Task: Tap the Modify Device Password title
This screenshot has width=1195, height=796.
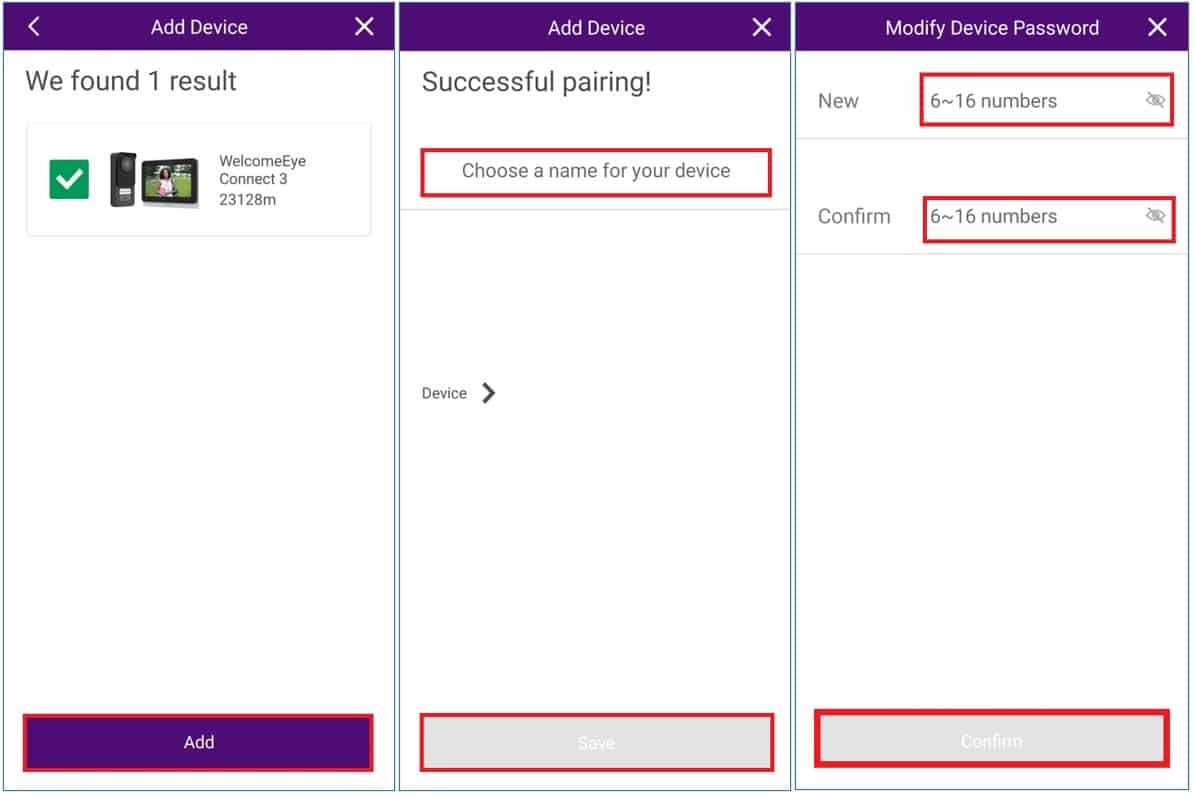Action: click(x=992, y=28)
